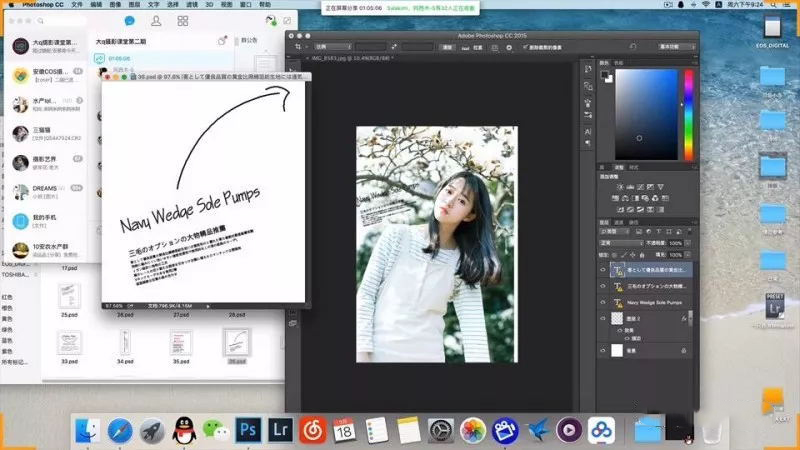800x450 pixels.
Task: Collapse the fx effects arrow on 图层 2
Action: point(691,318)
